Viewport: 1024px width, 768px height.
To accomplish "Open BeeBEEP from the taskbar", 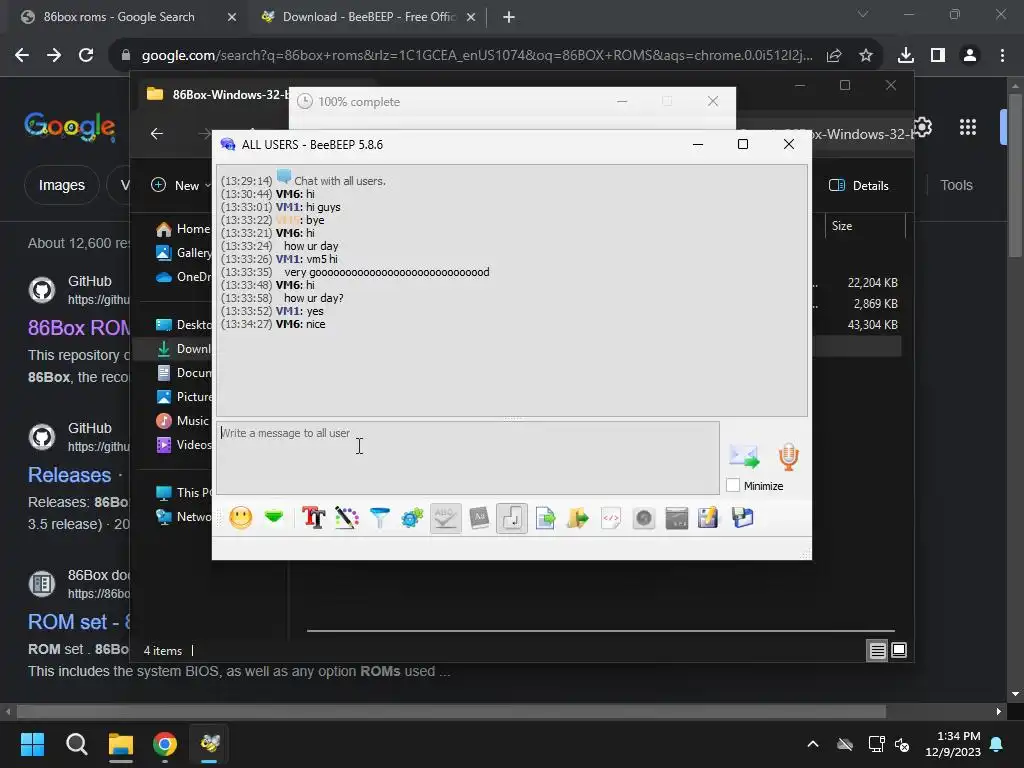I will click(x=210, y=744).
